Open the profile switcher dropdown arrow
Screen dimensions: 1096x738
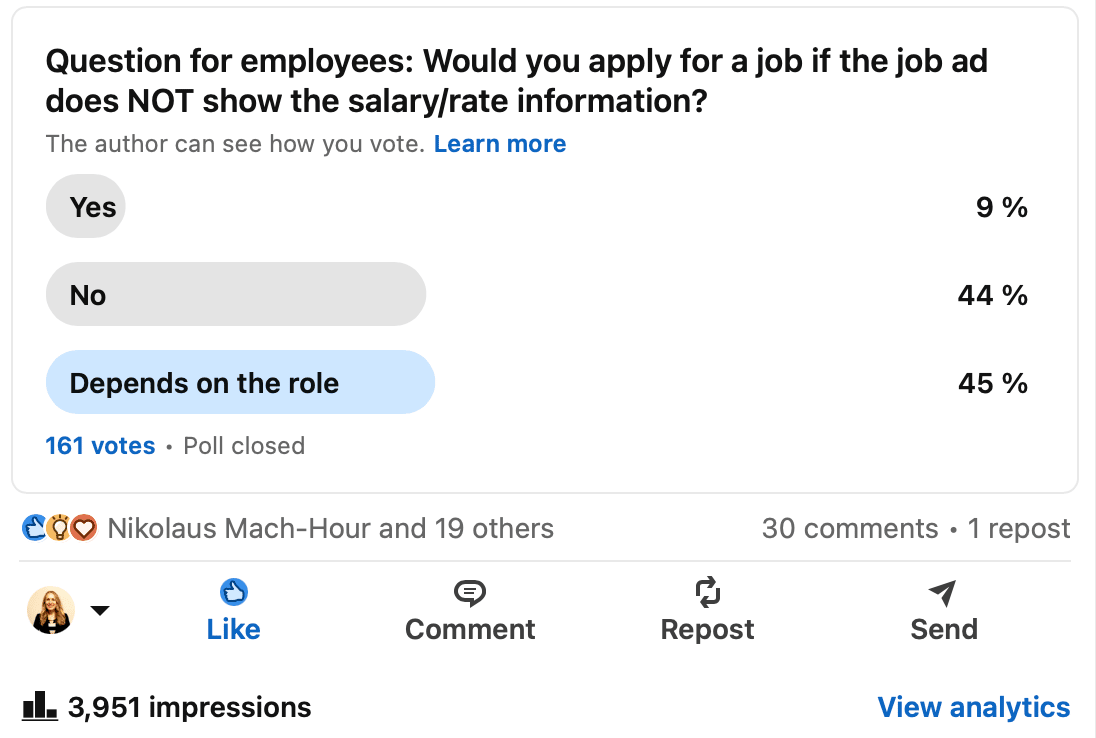100,610
